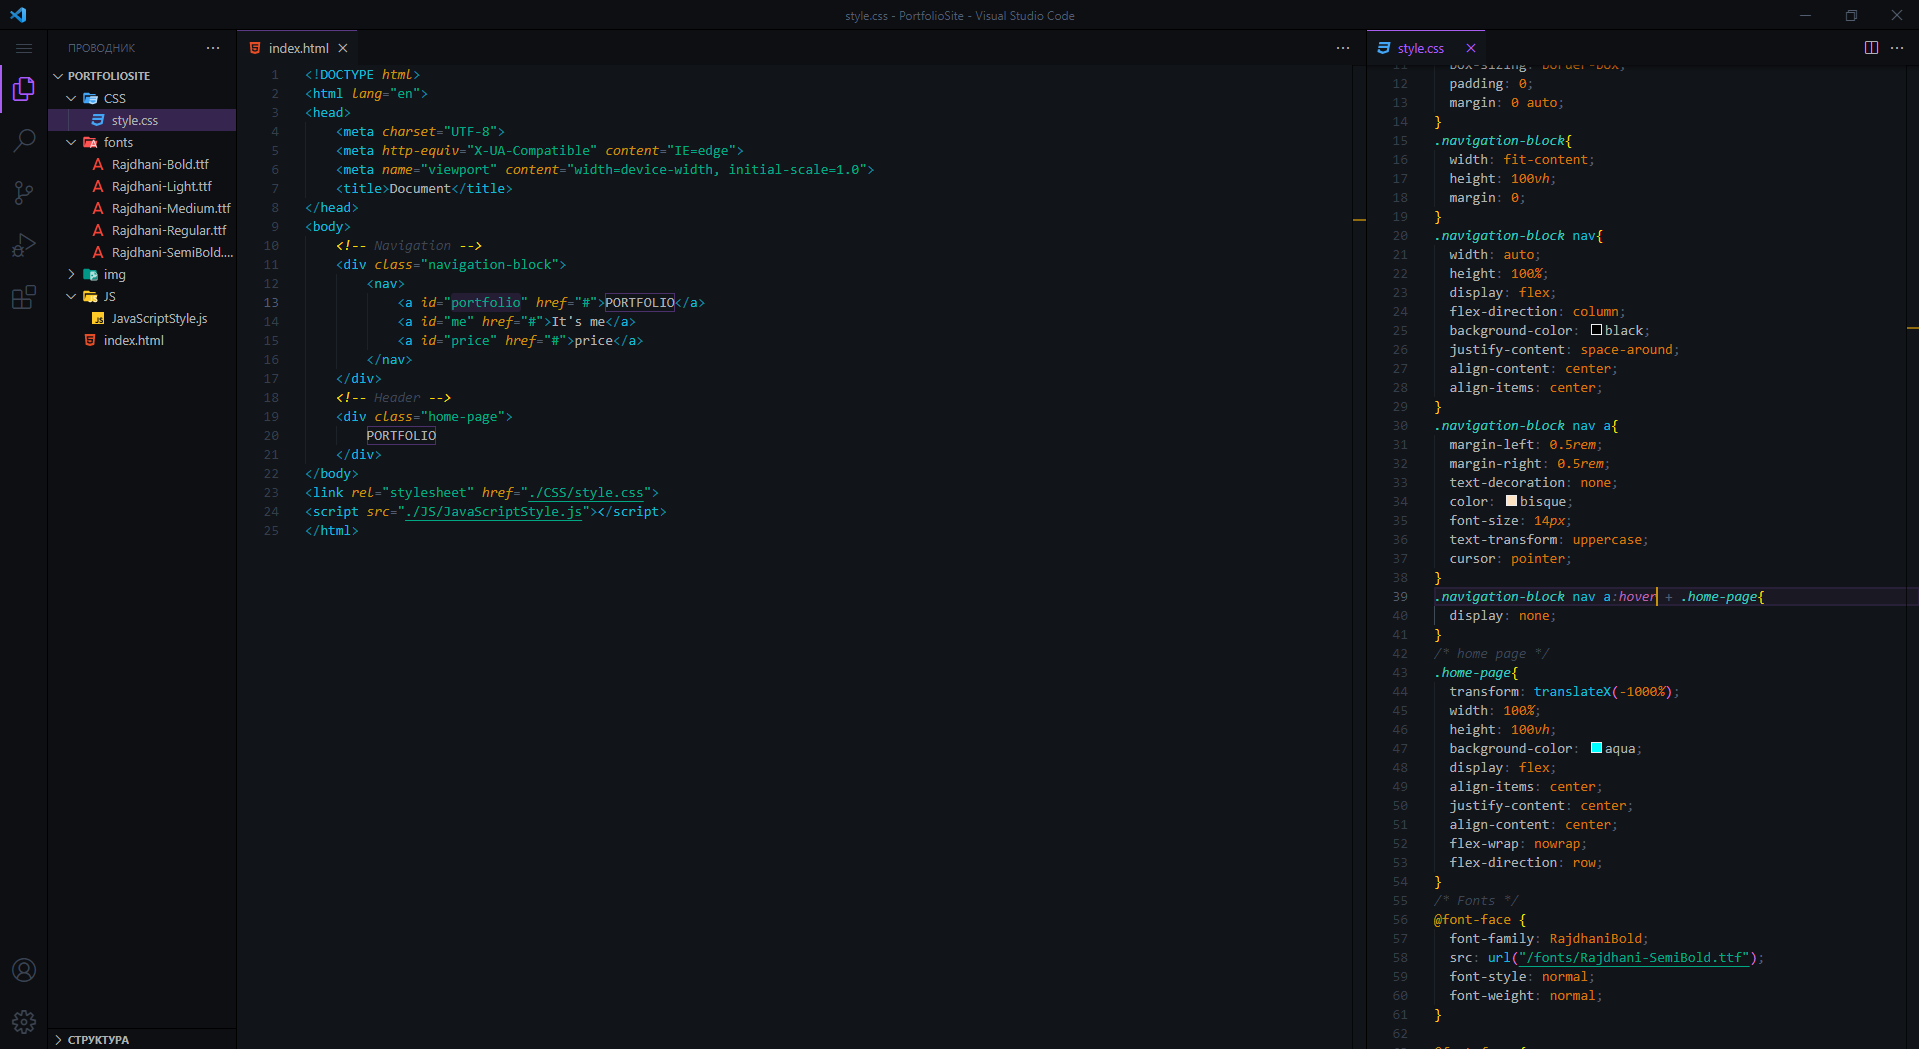Restore down the Visual Studio Code window

pos(1851,15)
